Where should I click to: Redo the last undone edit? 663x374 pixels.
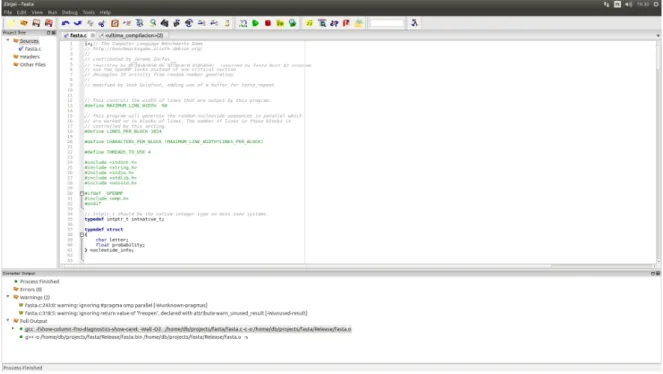[77, 23]
